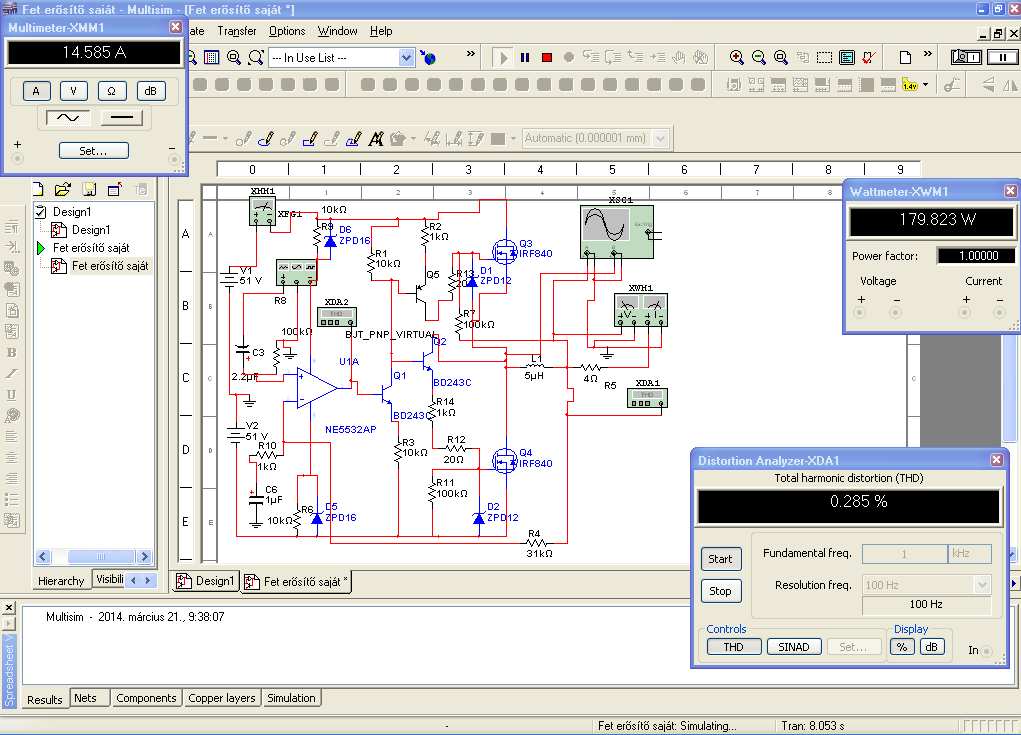Viewport: 1021px width, 735px height.
Task: Enable SINAD mode in distortion analyzer
Action: tap(794, 647)
